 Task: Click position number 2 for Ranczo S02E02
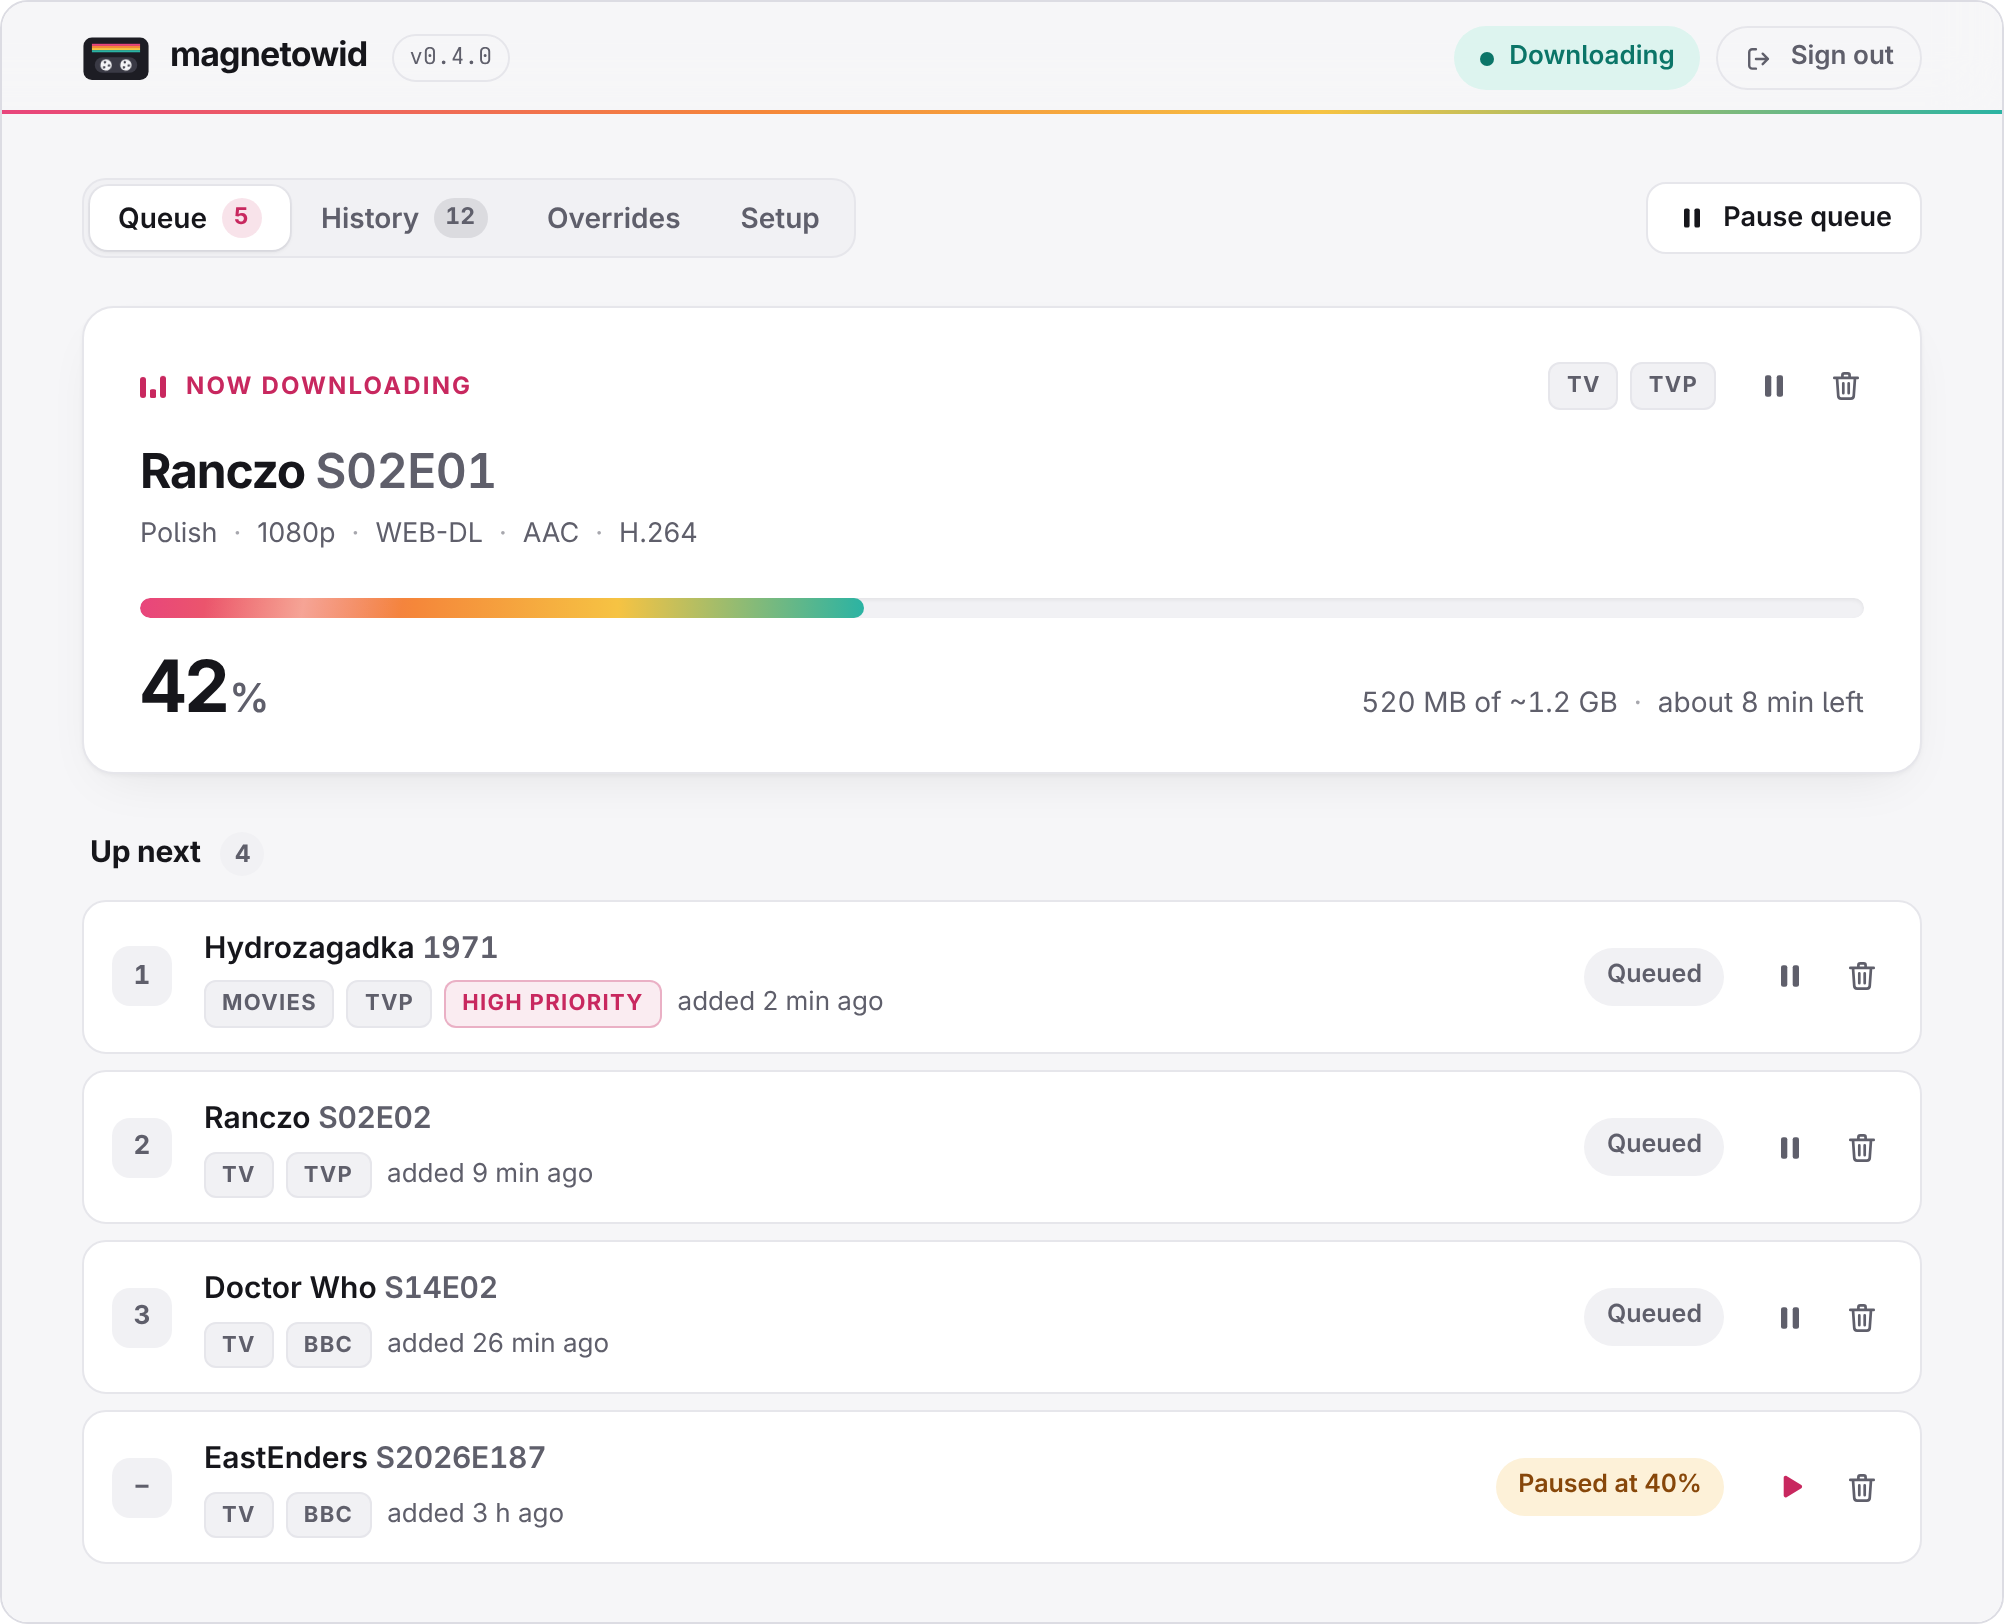[142, 1146]
